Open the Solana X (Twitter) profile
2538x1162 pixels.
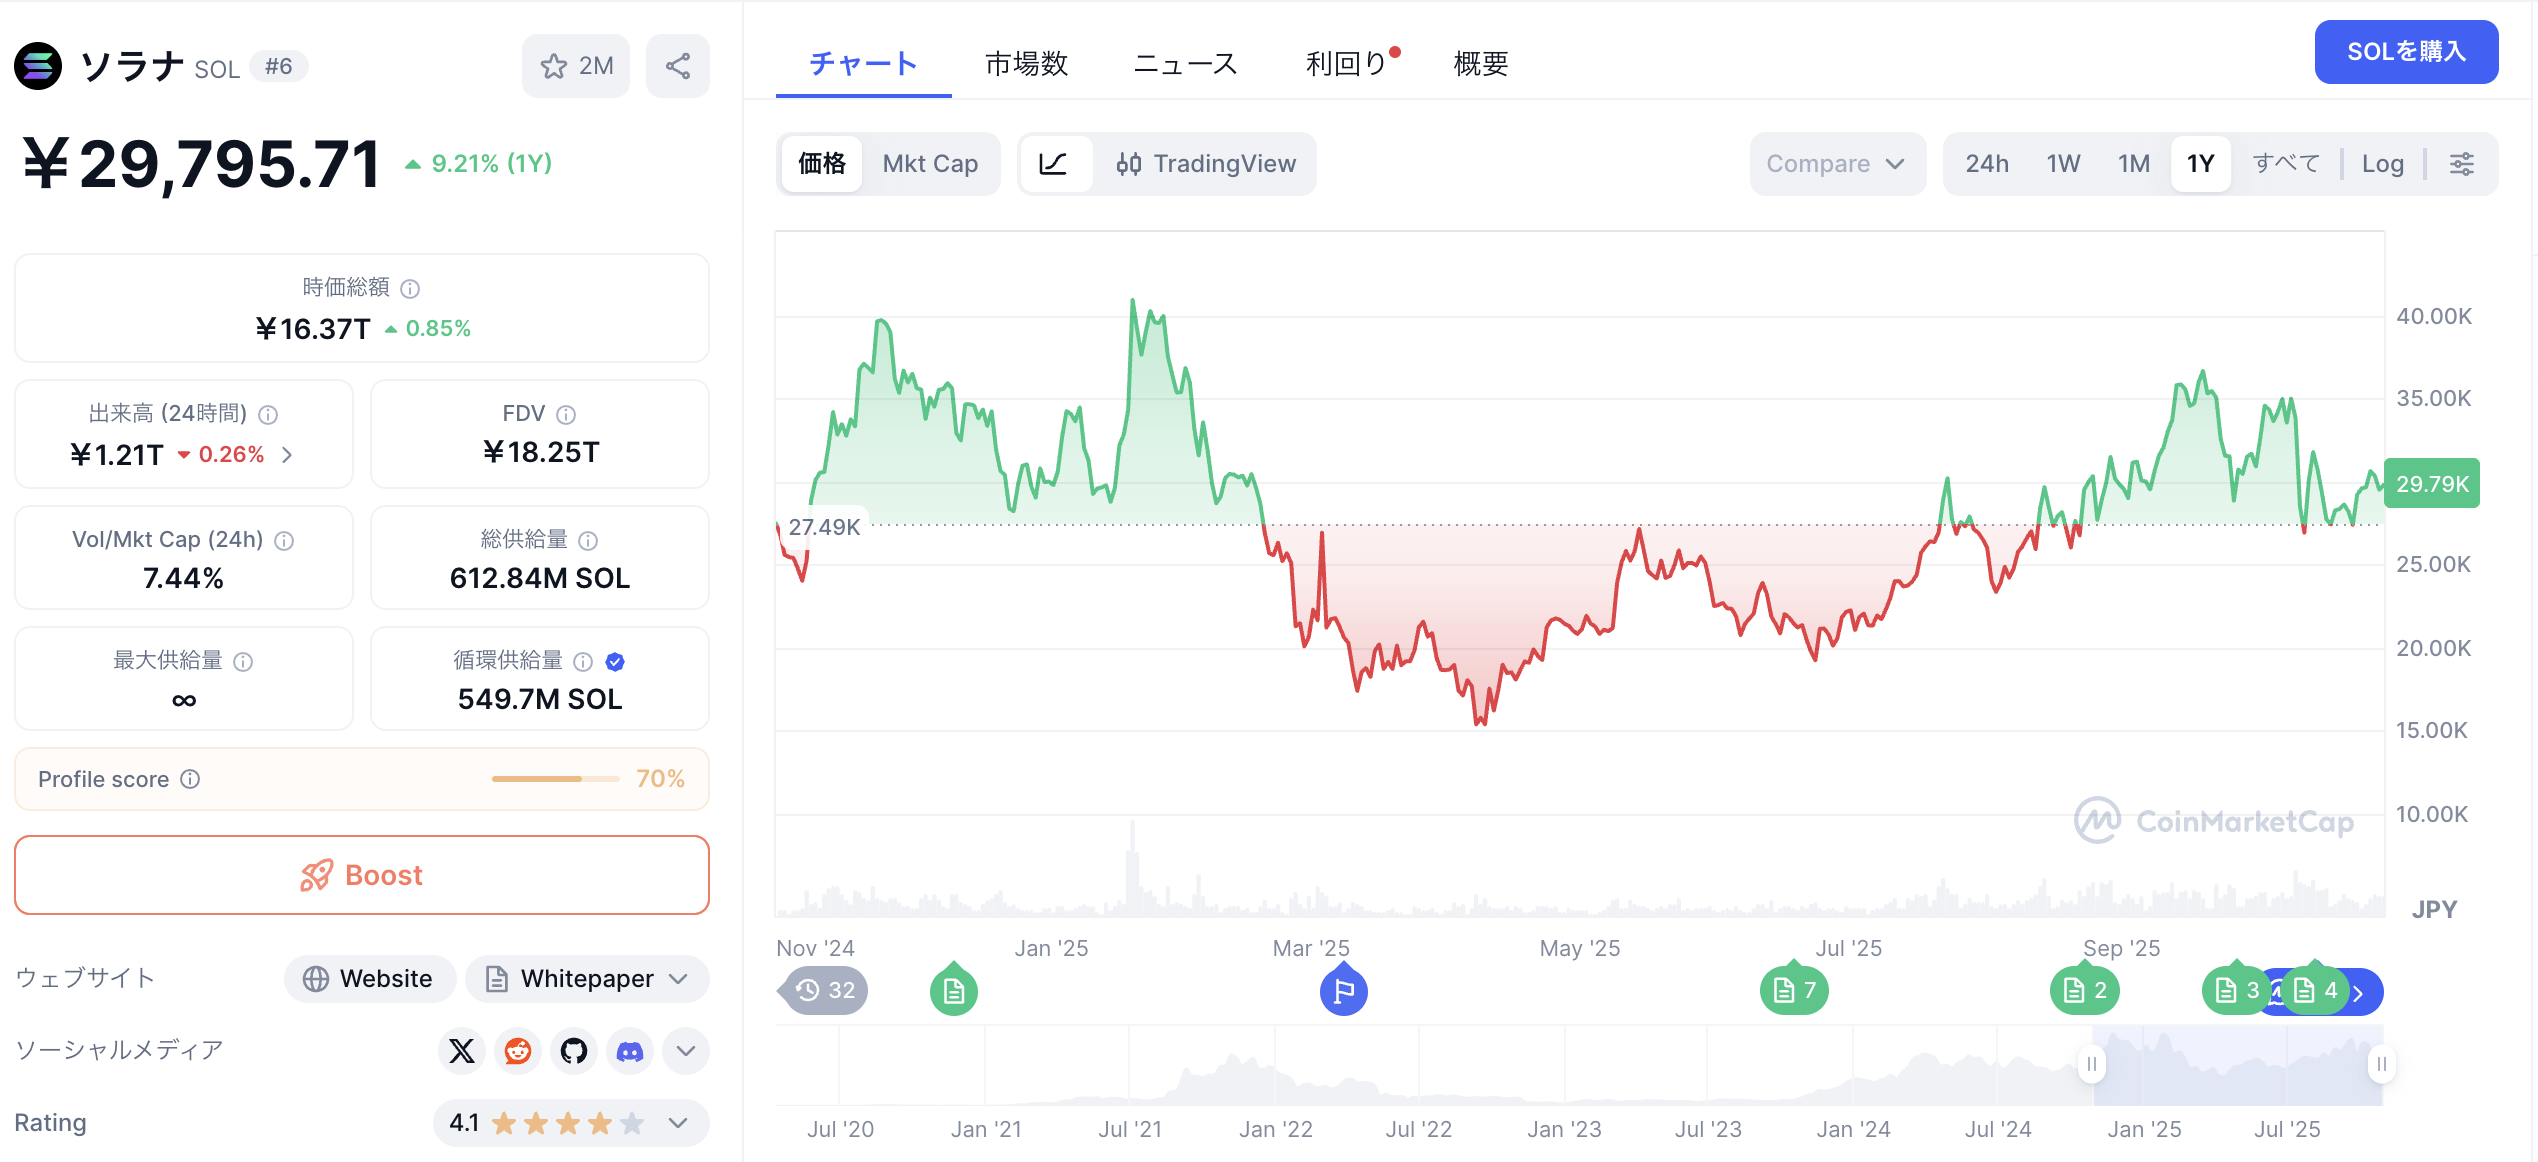pyautogui.click(x=462, y=1051)
